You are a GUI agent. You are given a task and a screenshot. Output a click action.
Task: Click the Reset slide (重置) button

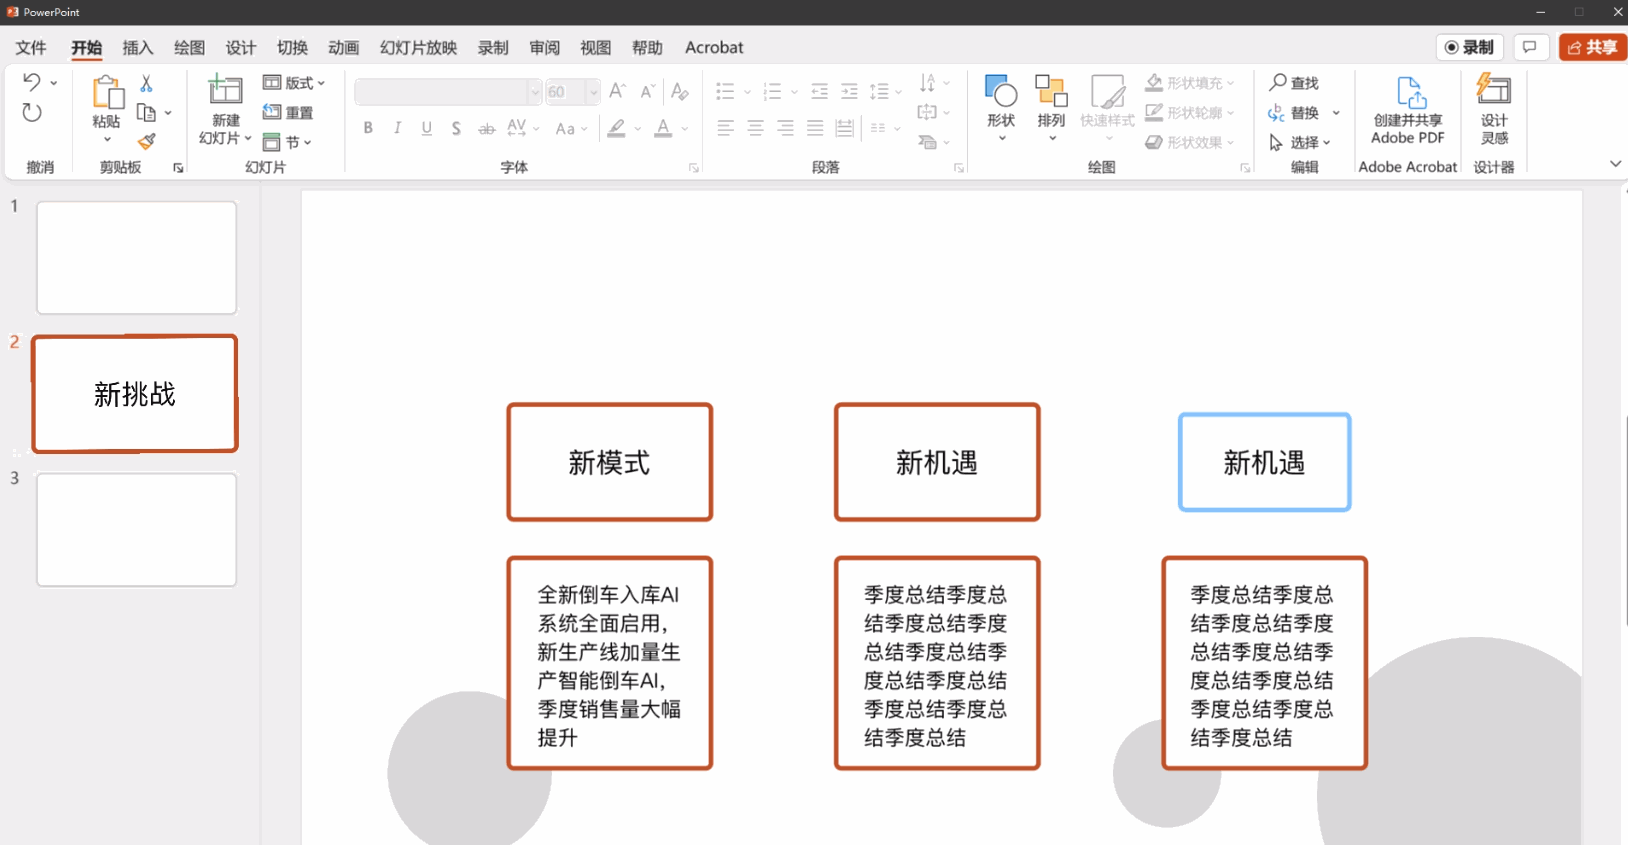(x=288, y=113)
